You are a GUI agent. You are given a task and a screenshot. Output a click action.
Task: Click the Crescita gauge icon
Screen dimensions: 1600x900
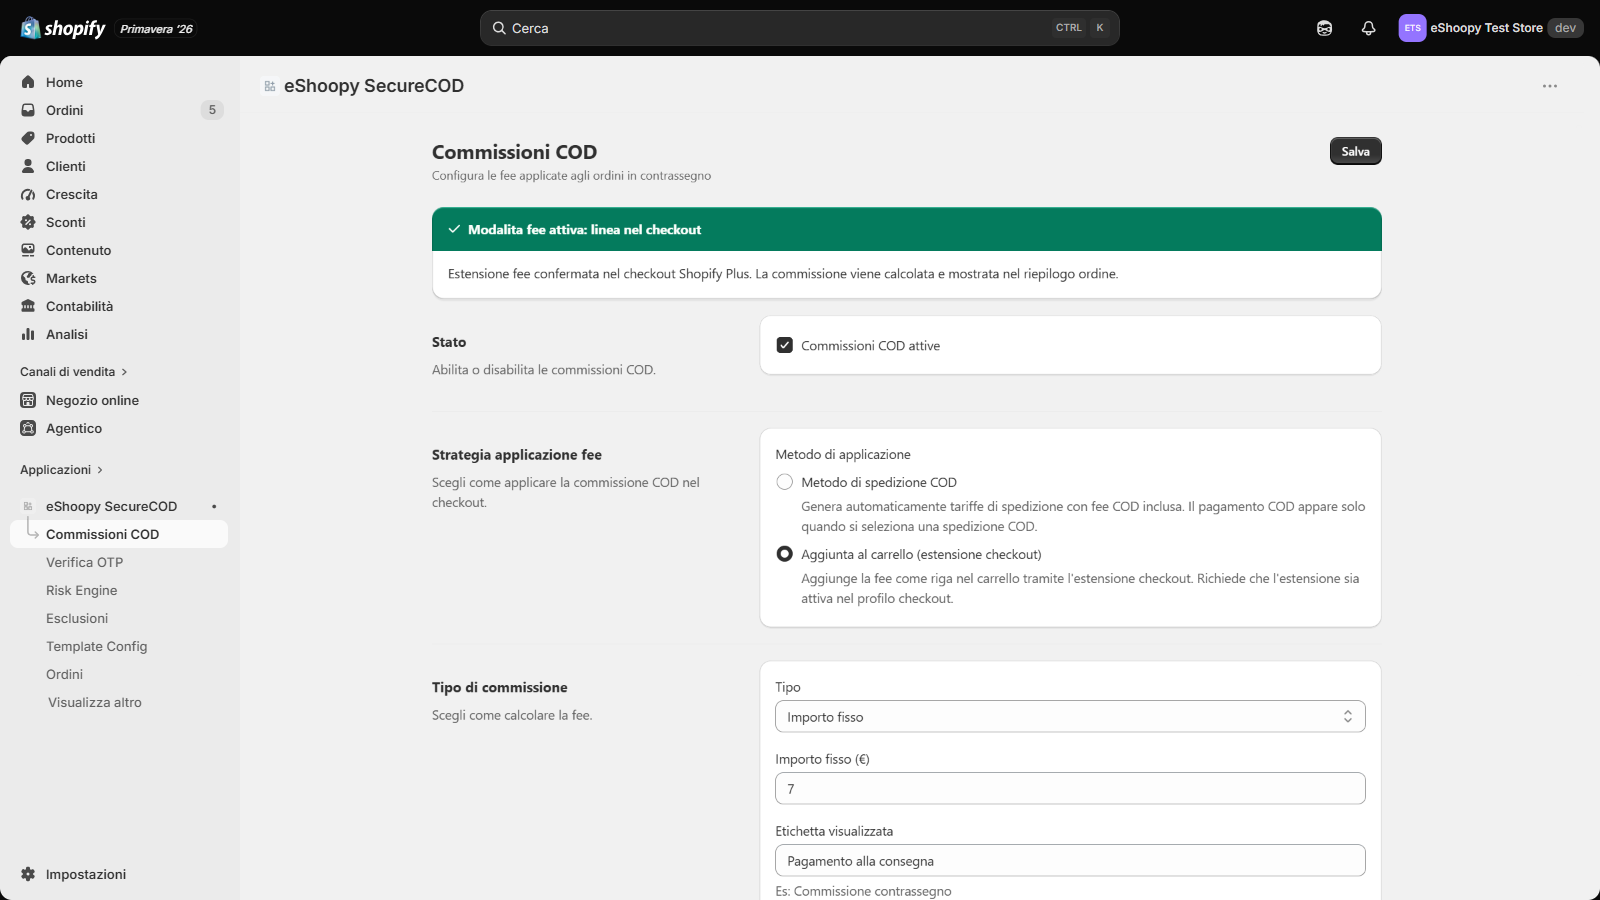[x=28, y=194]
